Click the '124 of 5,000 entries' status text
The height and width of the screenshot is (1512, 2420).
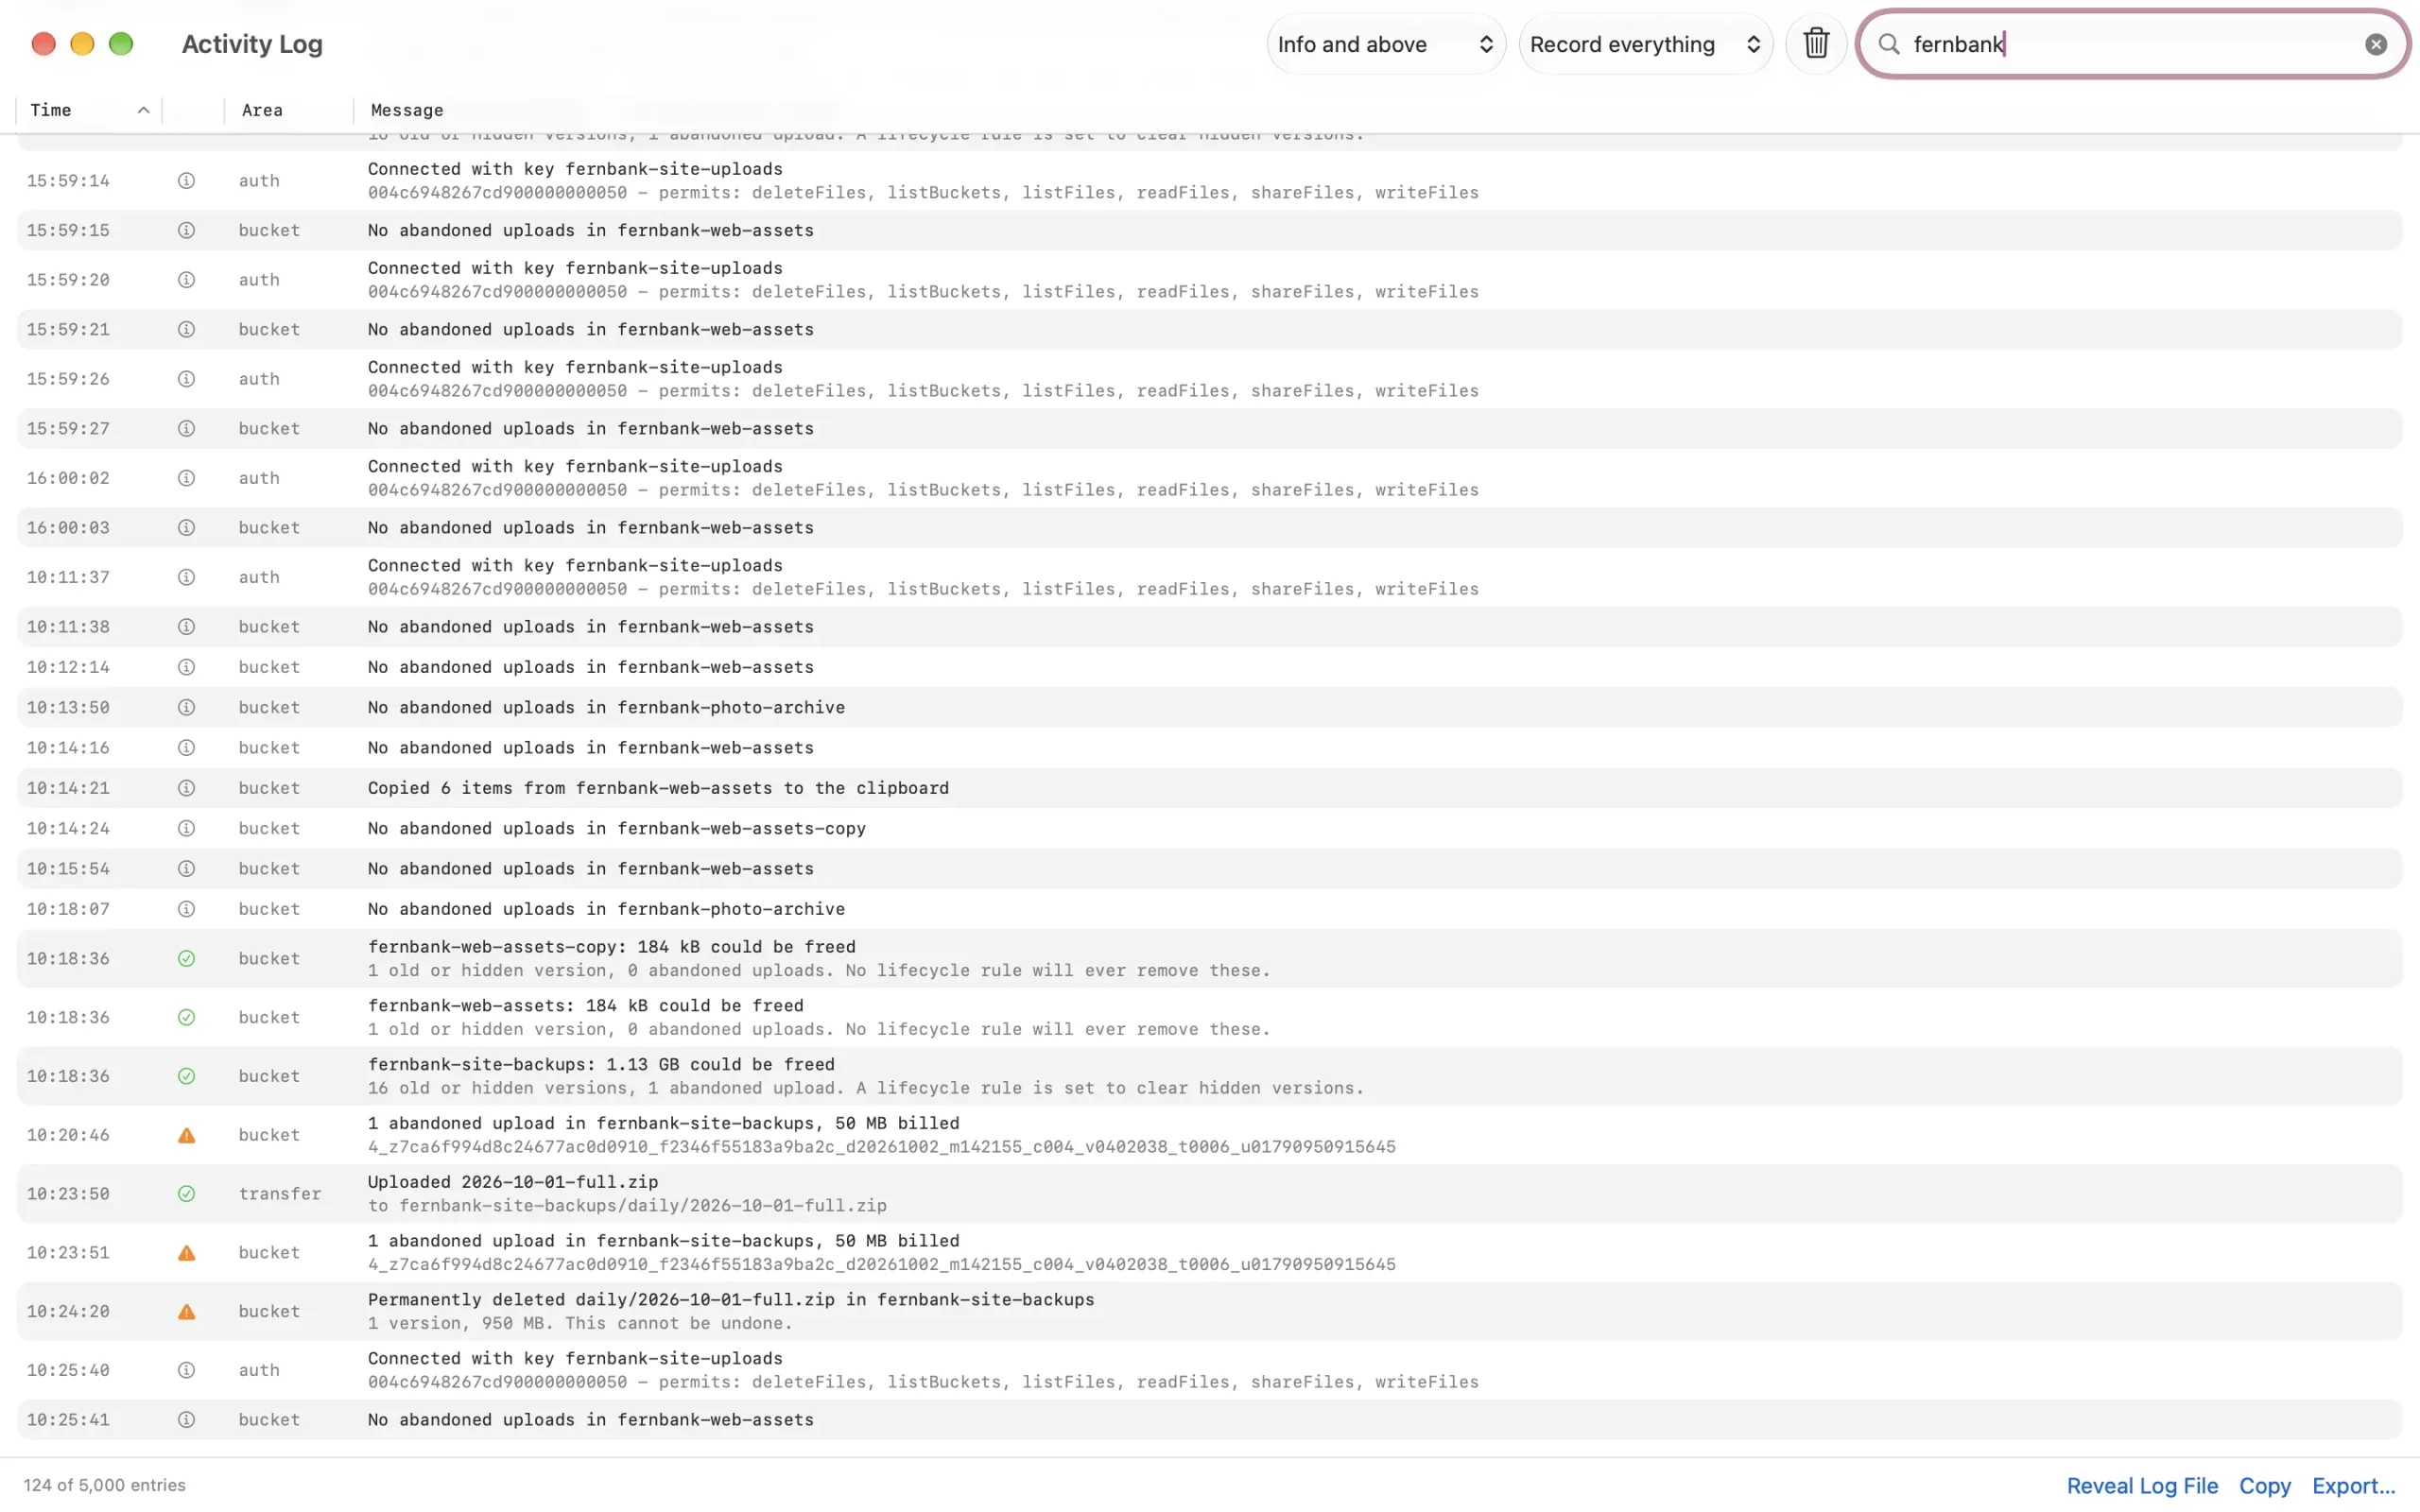point(105,1485)
